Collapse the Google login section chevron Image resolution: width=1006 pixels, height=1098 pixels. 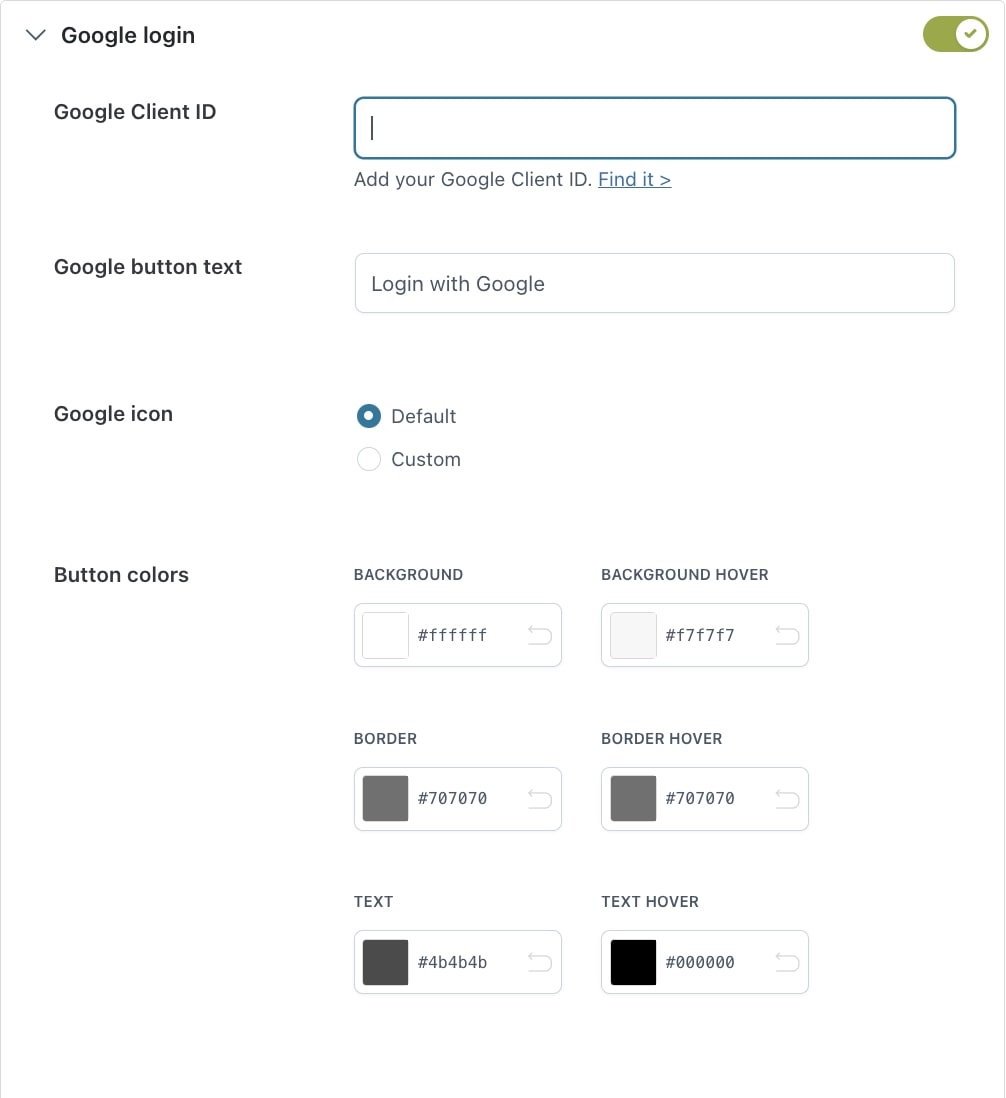click(36, 35)
